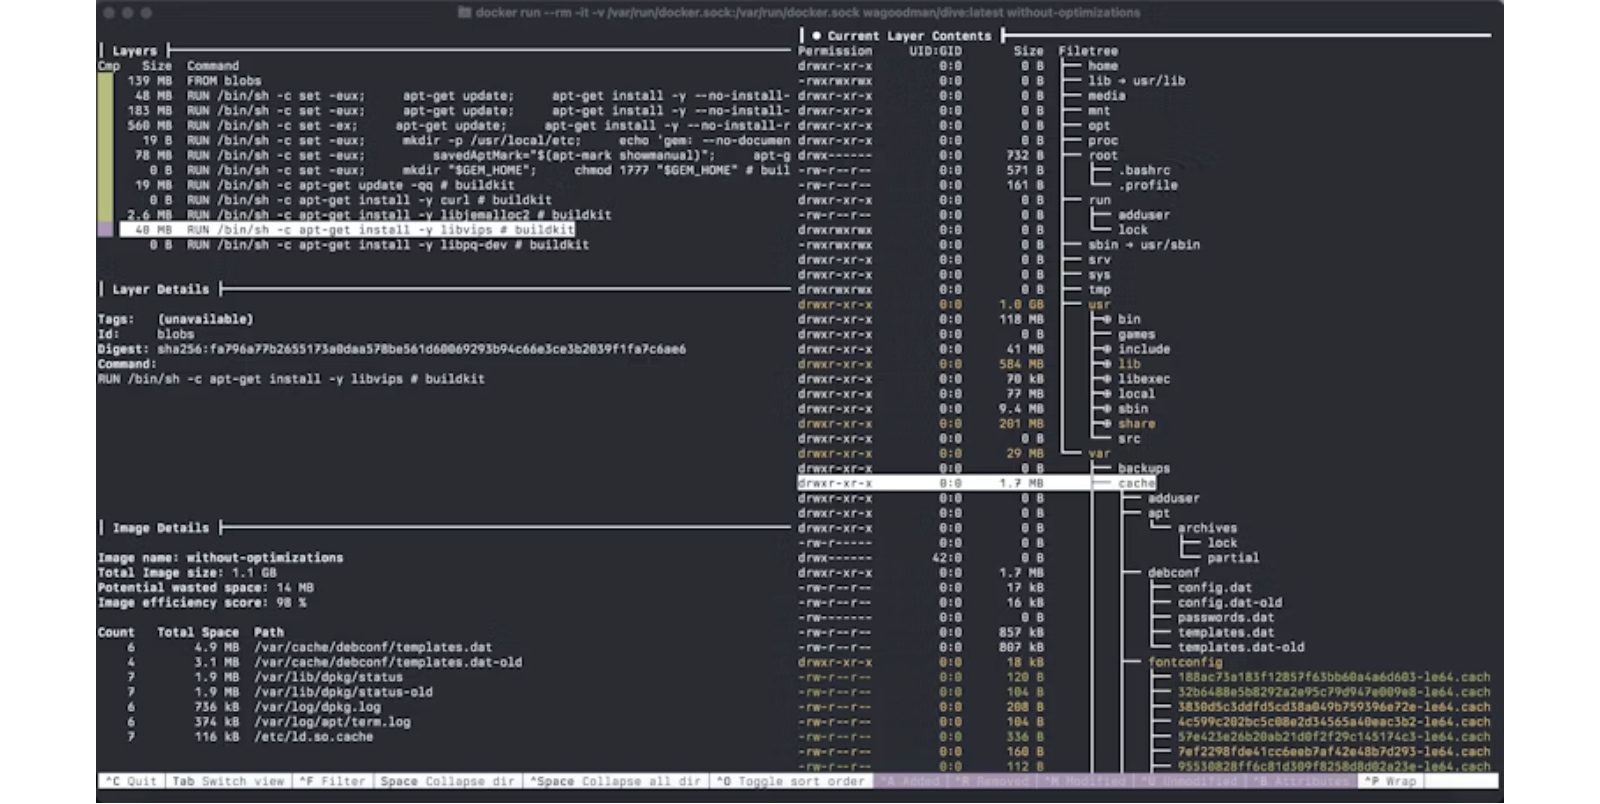Select the .profile file entry
Viewport: 1600px width, 804px height.
[x=1148, y=185]
